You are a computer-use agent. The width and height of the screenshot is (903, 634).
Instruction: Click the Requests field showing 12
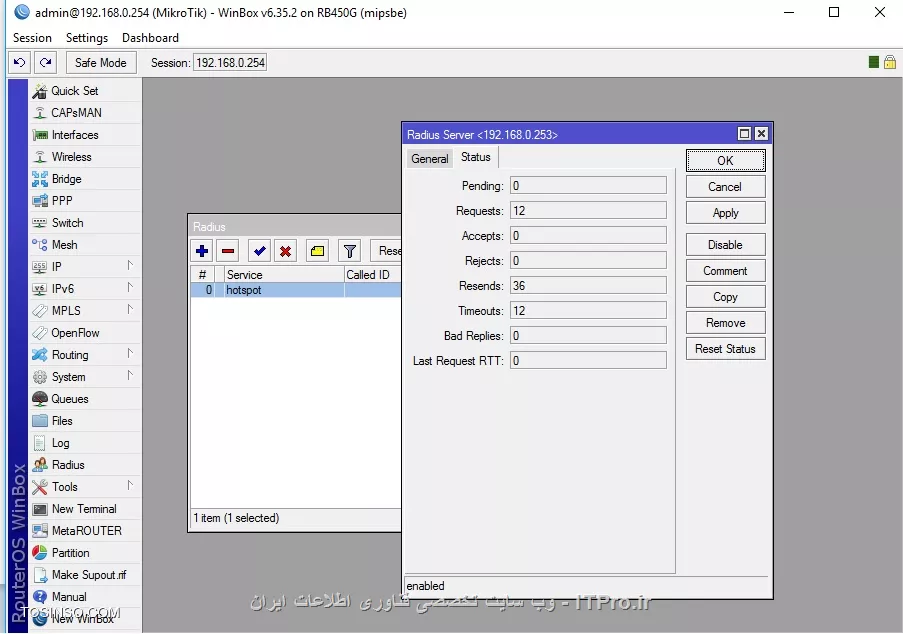(588, 210)
